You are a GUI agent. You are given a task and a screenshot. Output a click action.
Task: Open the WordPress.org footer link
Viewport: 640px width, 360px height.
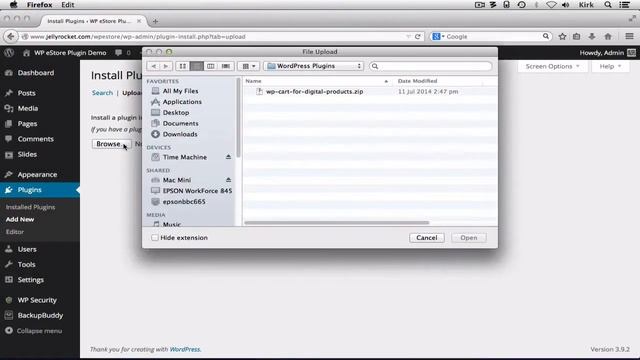(185, 349)
